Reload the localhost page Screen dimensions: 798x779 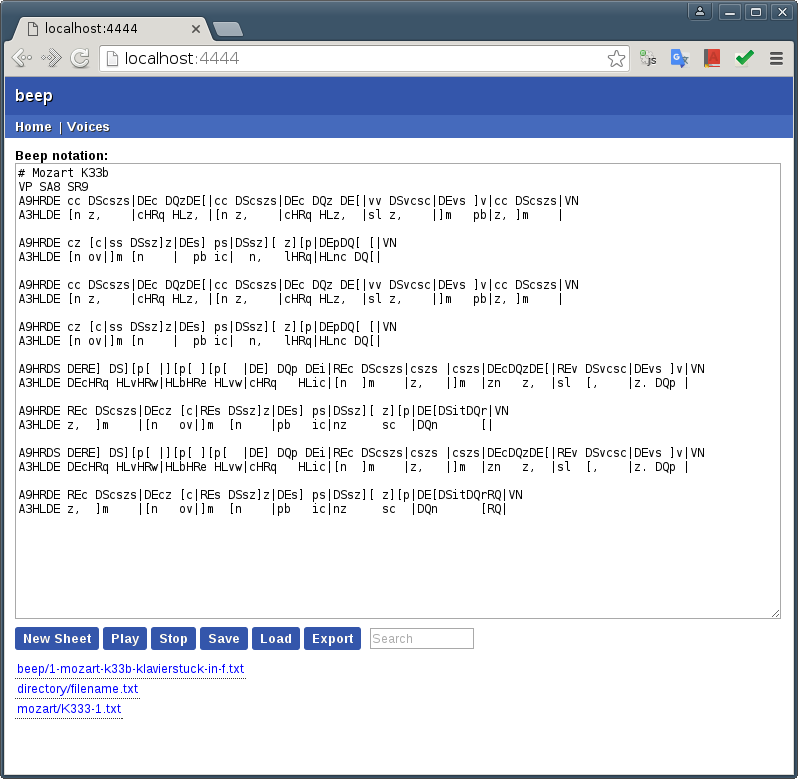click(x=80, y=58)
